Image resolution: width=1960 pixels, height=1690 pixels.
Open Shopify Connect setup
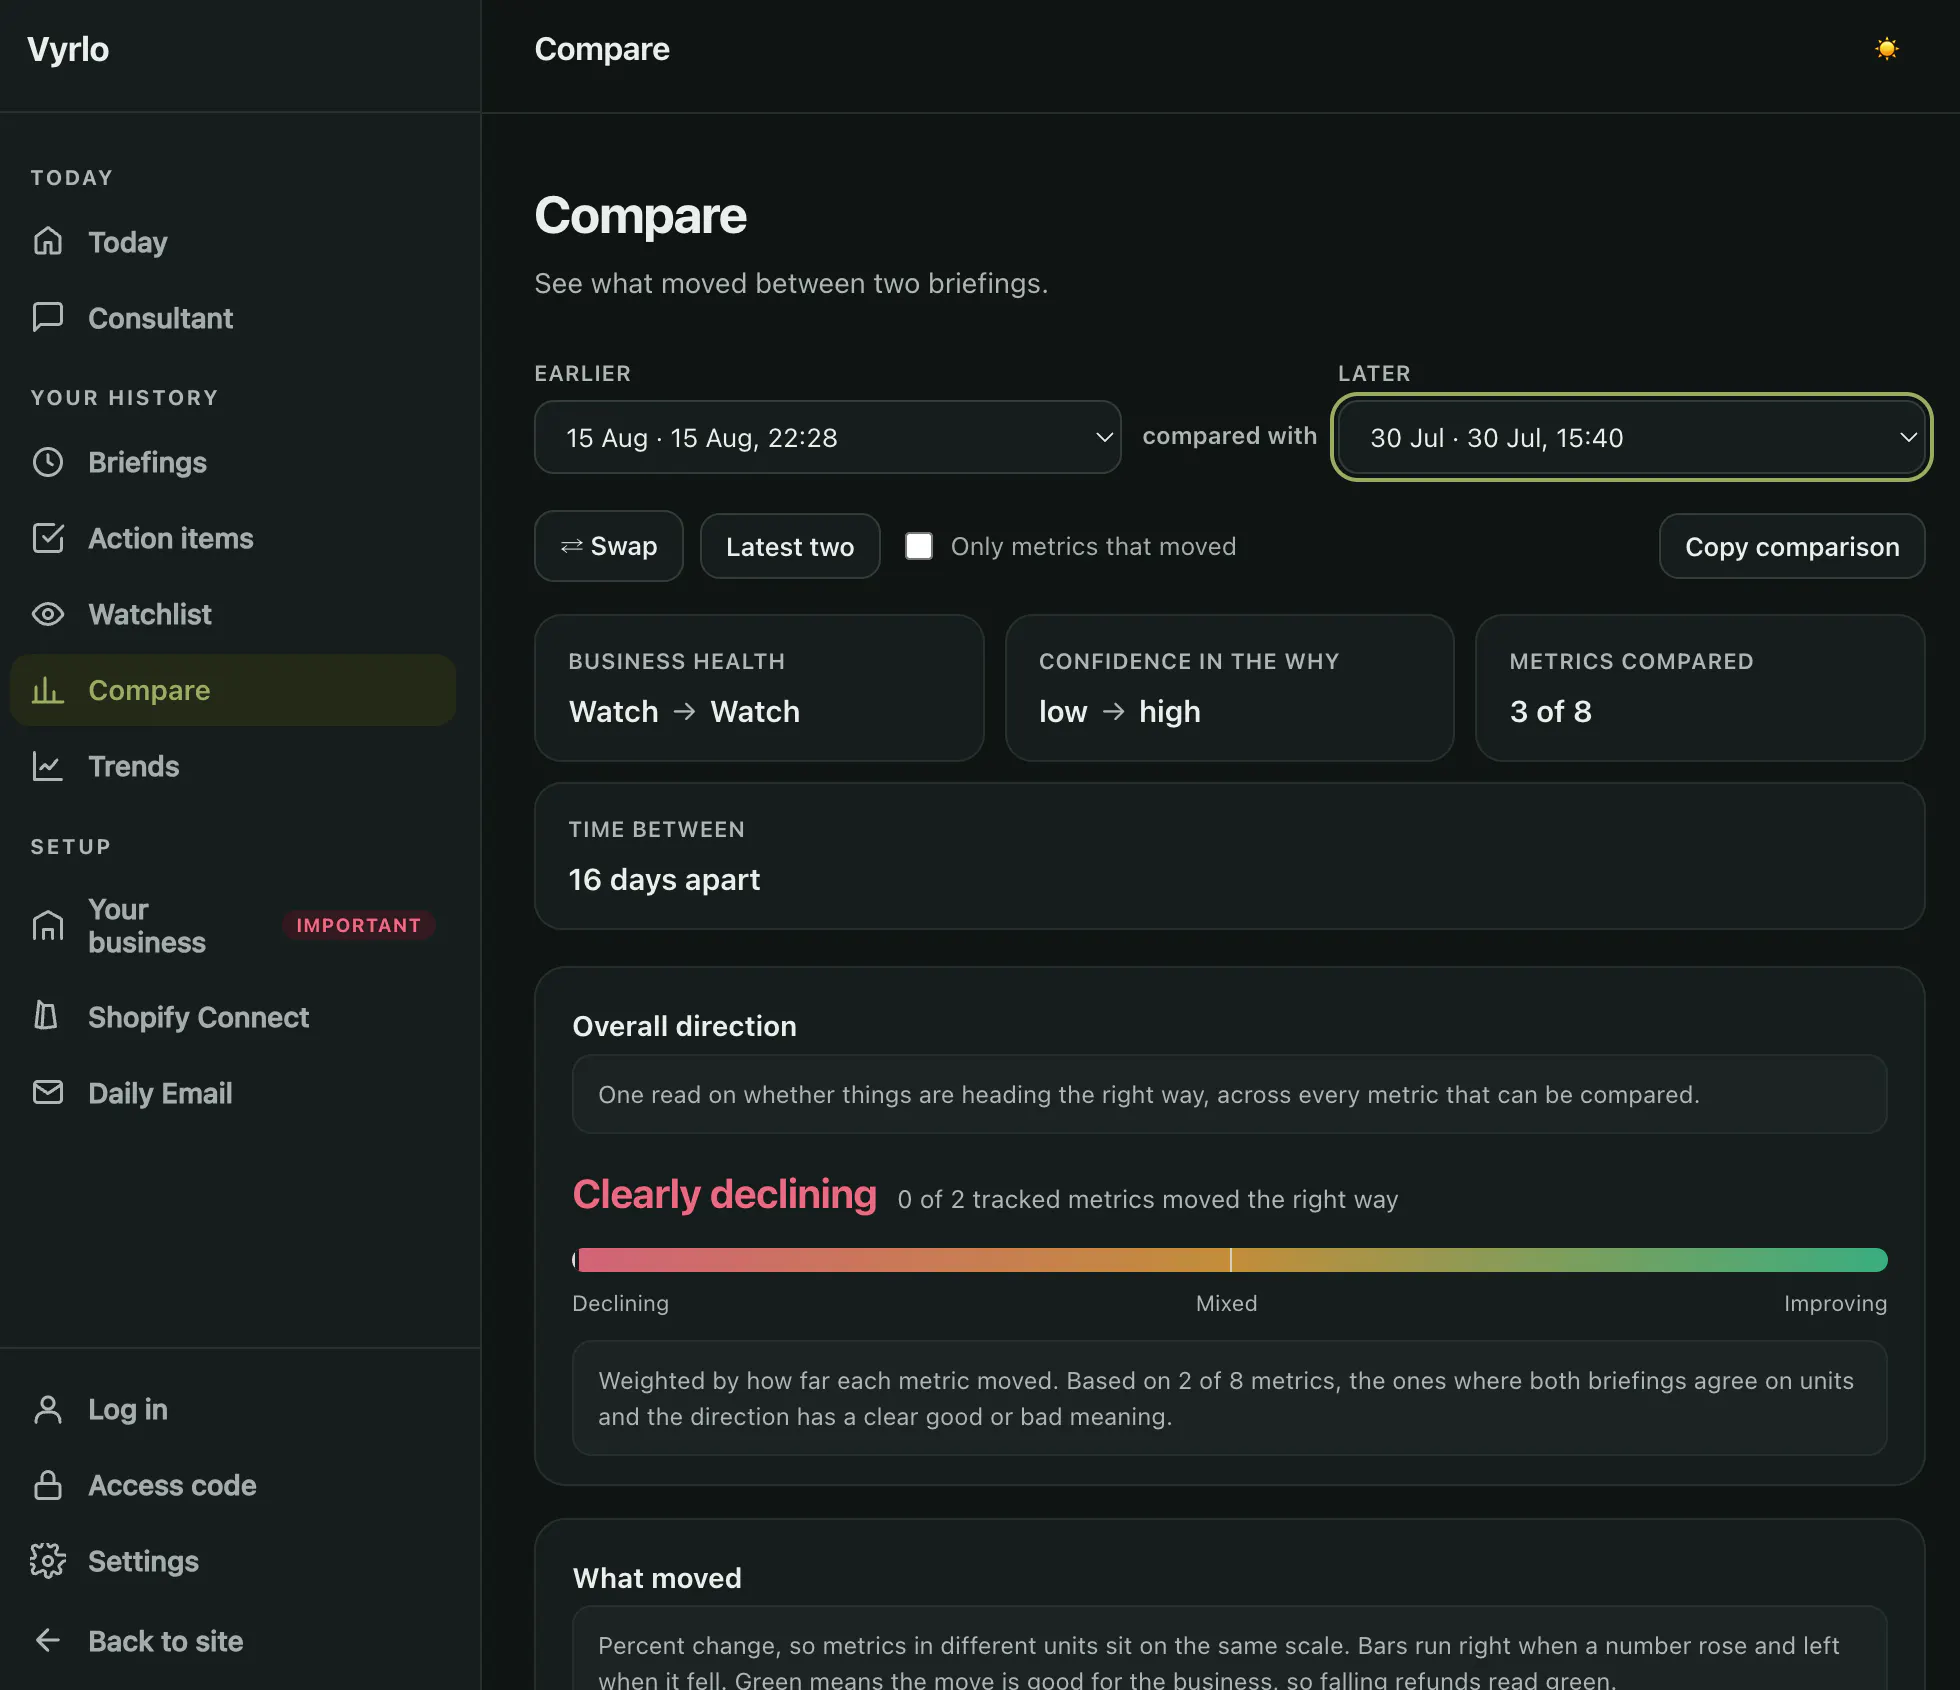point(232,1016)
